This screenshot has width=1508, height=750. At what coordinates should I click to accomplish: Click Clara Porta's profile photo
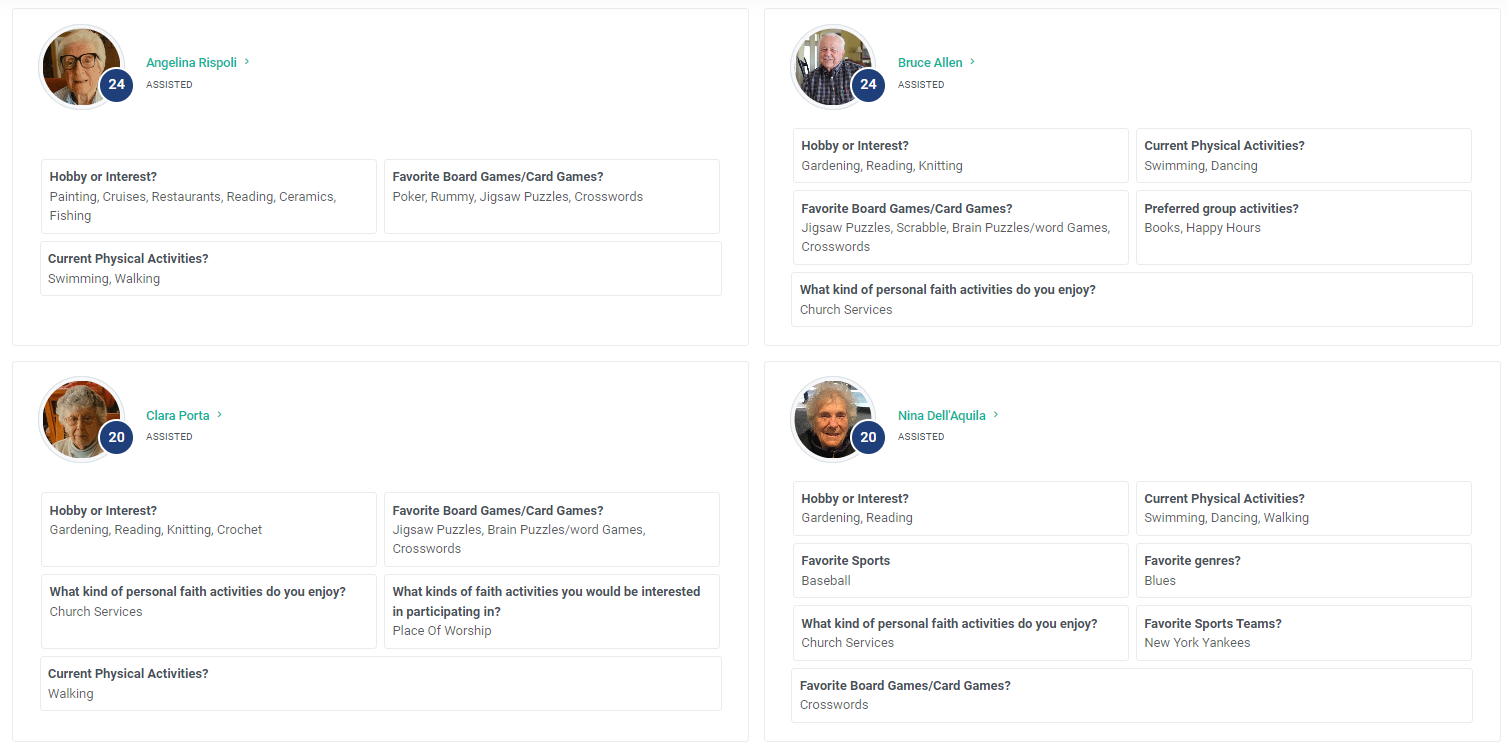[x=81, y=419]
